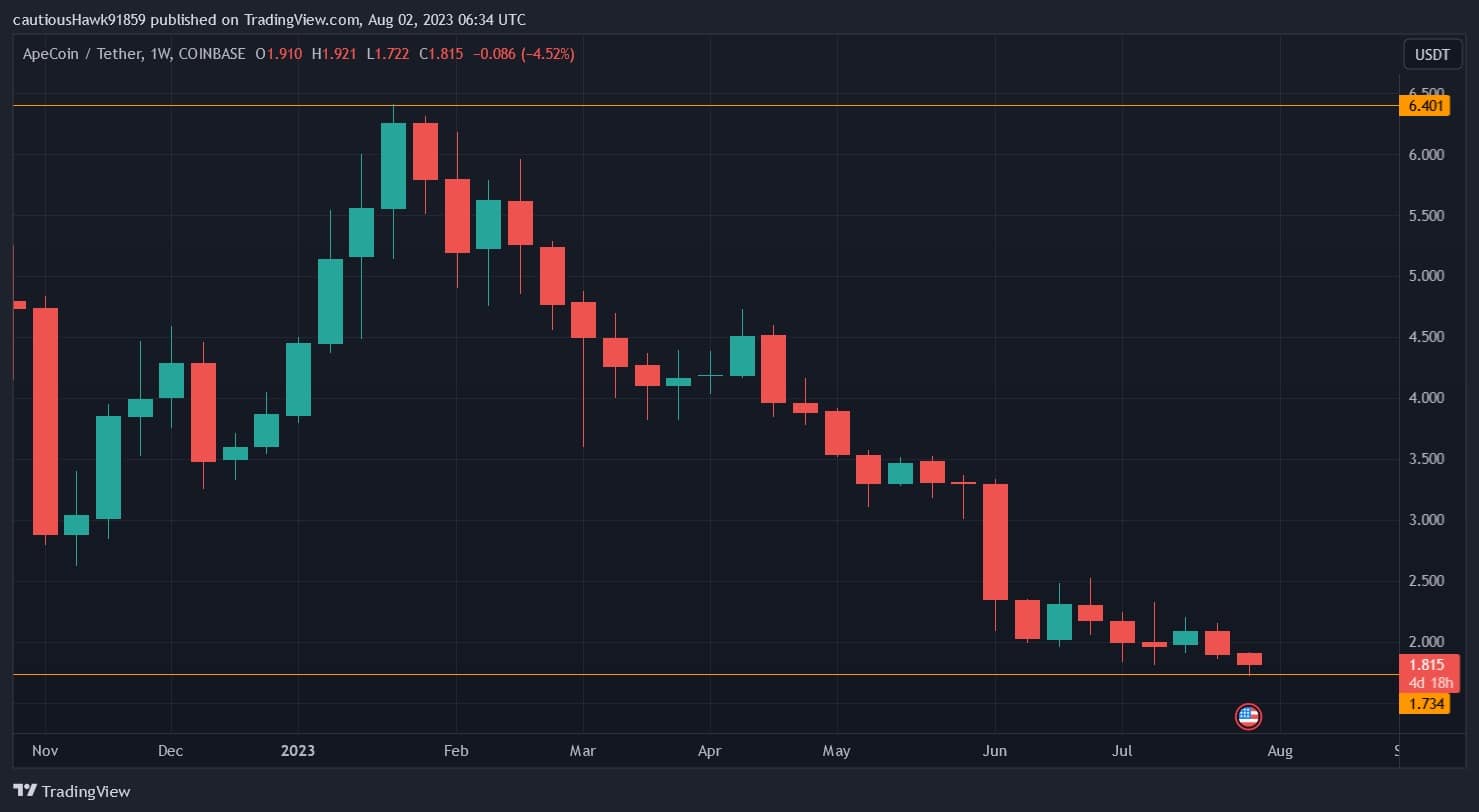
Task: Click the ApeCoin / Tether symbol title
Action: click(83, 54)
